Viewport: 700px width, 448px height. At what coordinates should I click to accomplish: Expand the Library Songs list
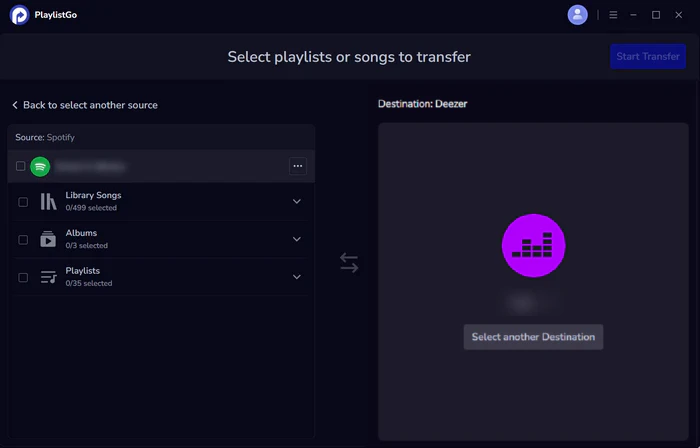(x=296, y=201)
